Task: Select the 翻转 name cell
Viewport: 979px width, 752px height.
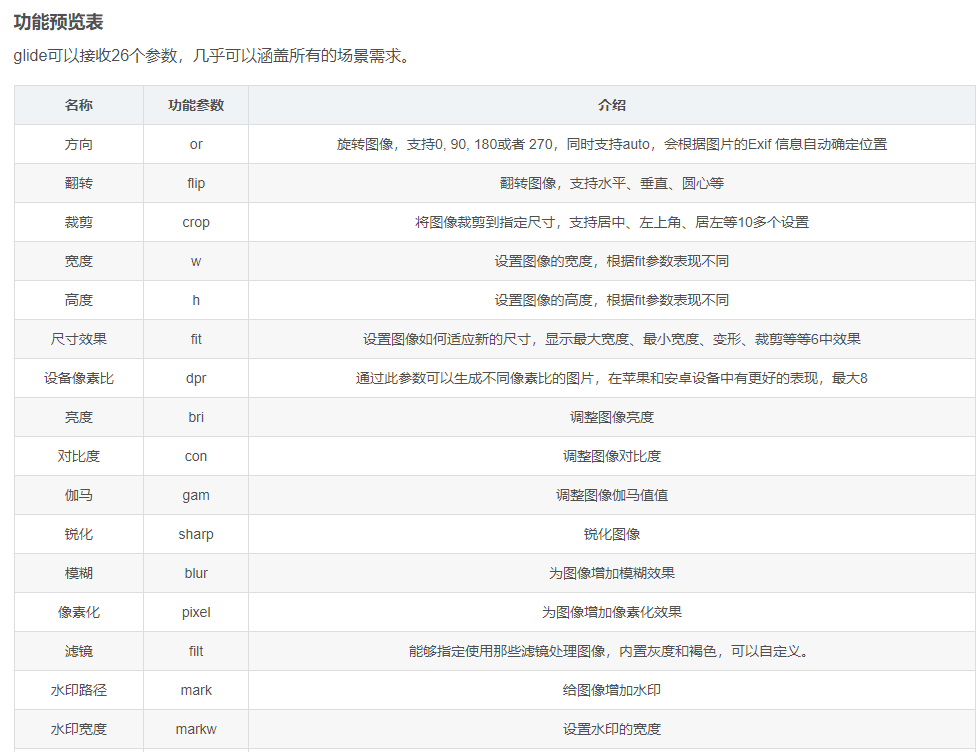Action: 79,183
